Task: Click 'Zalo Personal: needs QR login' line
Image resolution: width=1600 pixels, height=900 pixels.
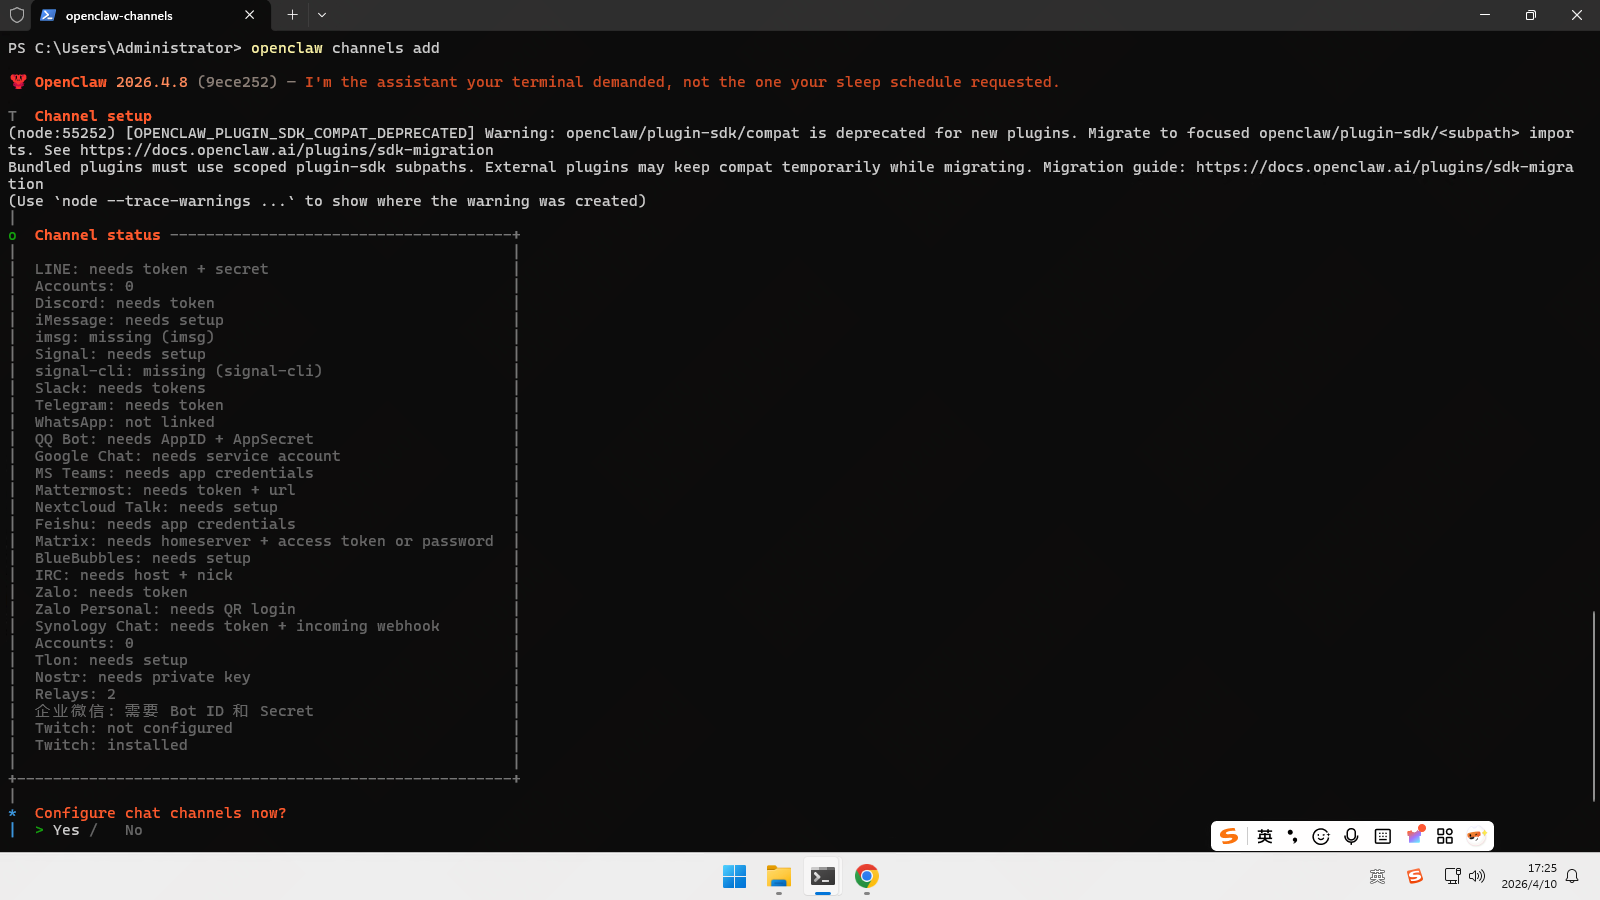Action: [x=165, y=609]
